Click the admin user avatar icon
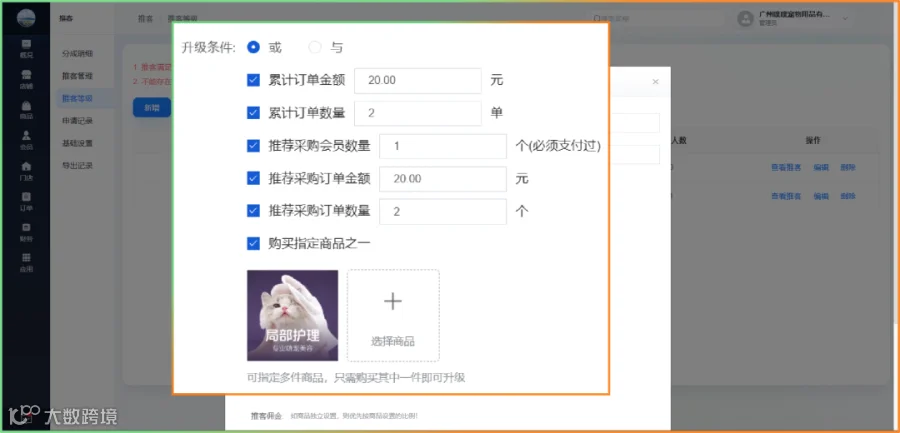This screenshot has width=900, height=433. pyautogui.click(x=745, y=19)
